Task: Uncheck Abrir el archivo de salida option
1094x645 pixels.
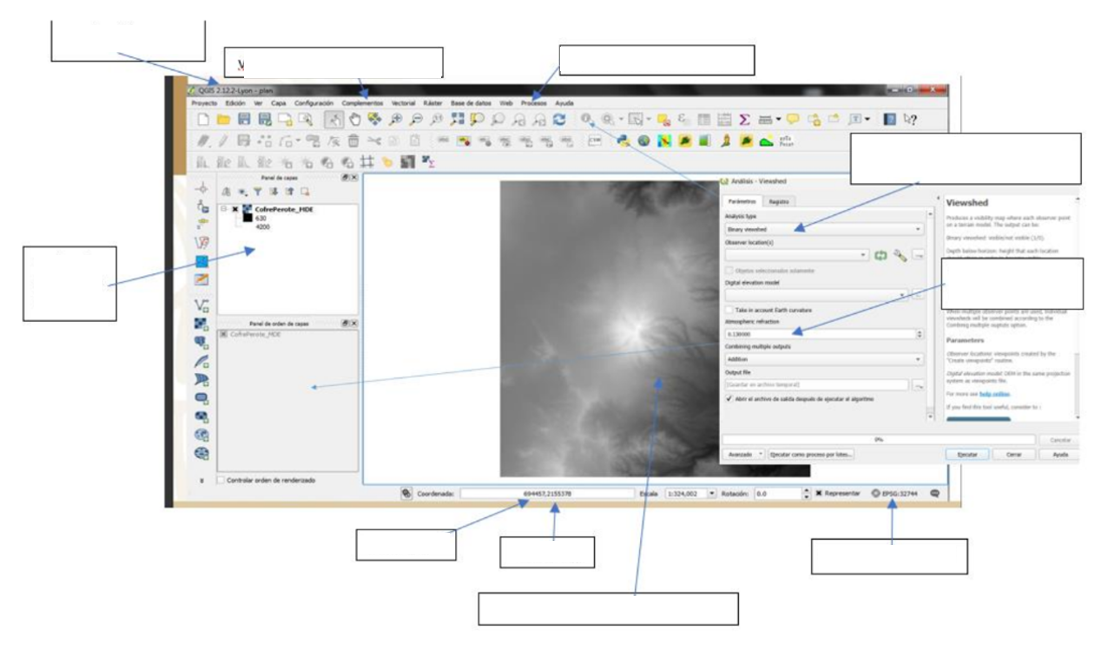Action: 729,398
